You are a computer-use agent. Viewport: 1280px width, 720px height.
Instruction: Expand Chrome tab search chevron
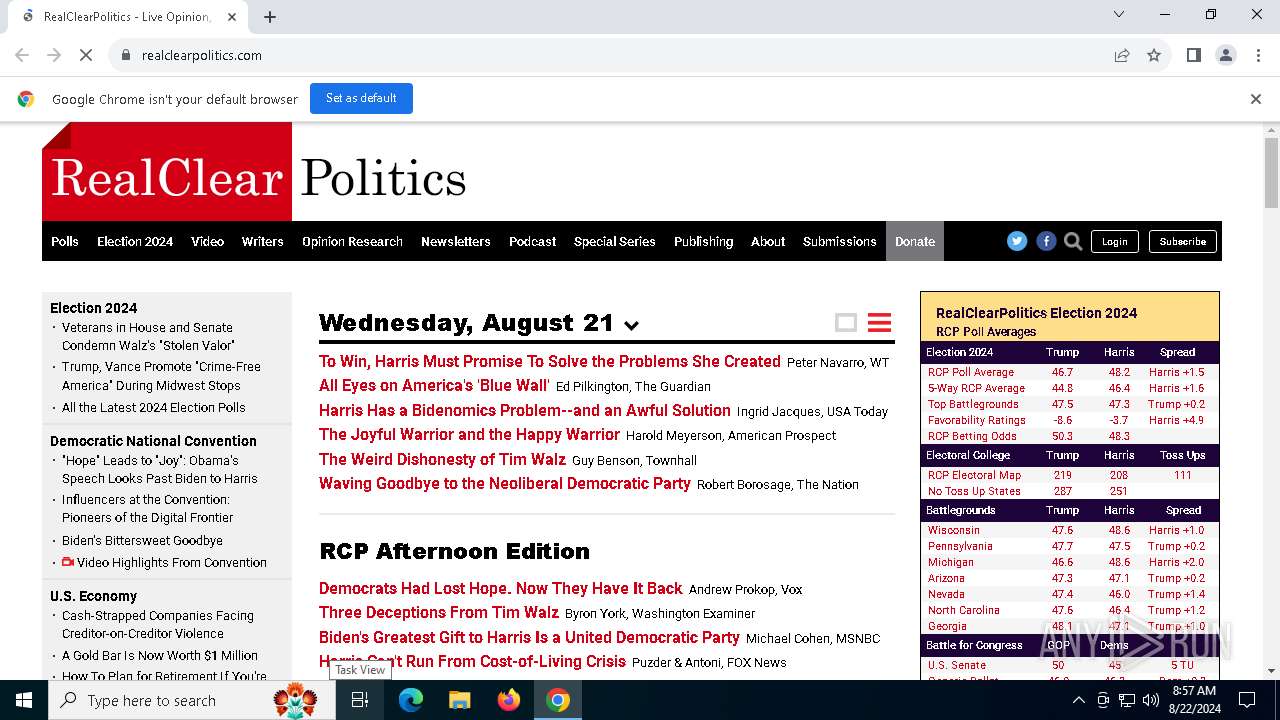point(1119,14)
